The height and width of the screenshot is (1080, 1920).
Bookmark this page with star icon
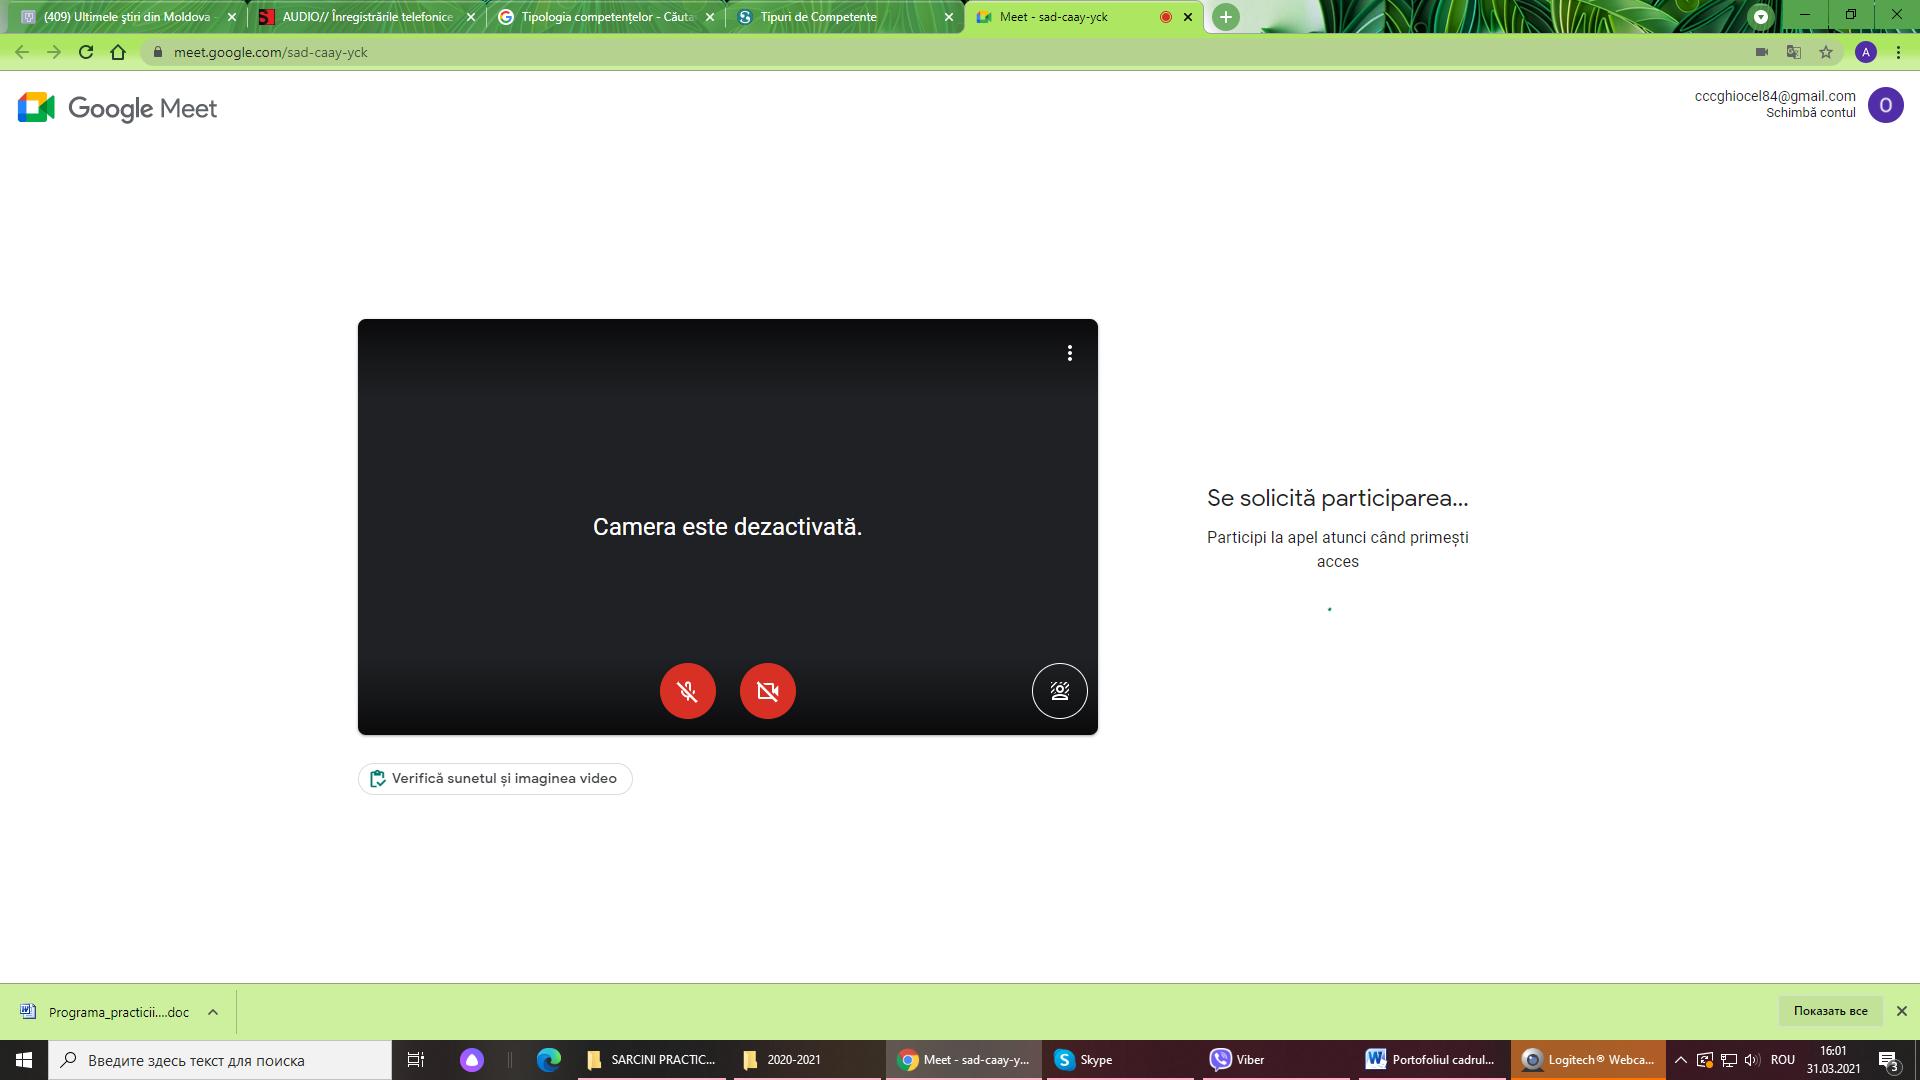[x=1826, y=52]
